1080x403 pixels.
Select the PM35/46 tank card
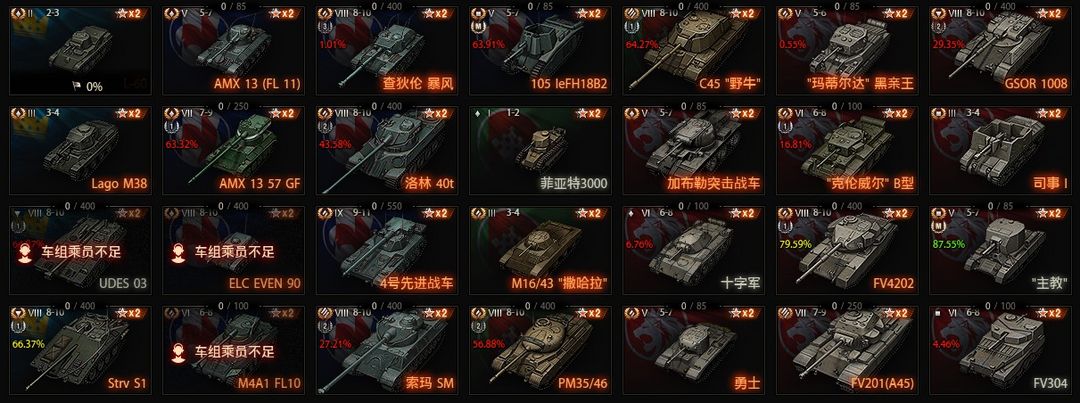(540, 350)
